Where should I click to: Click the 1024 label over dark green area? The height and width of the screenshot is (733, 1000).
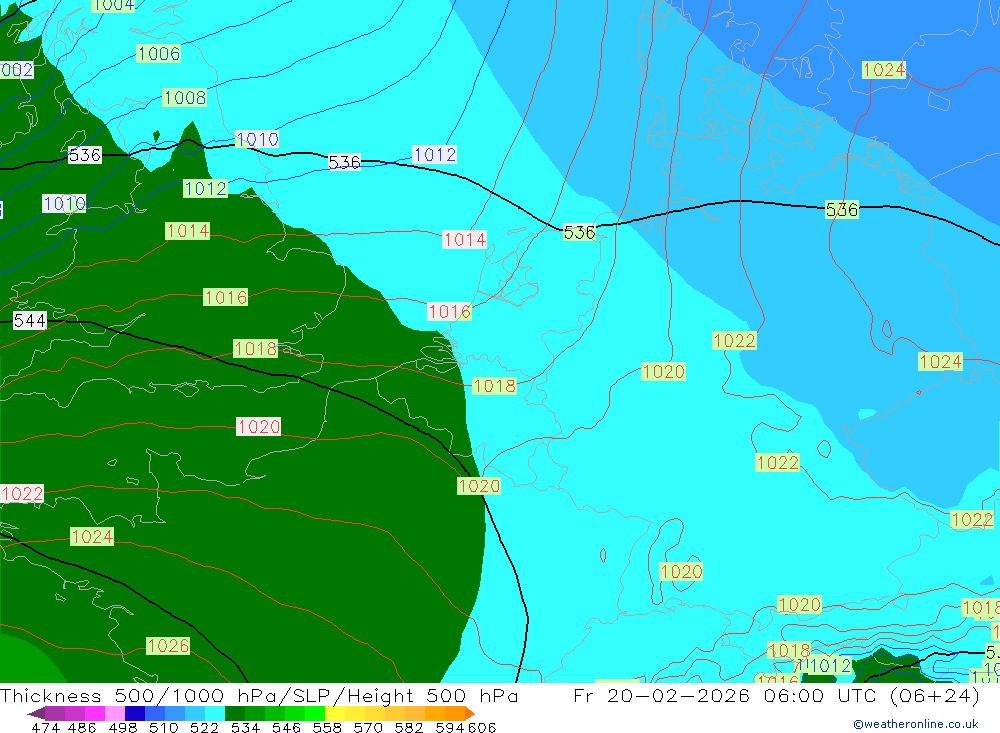(92, 537)
